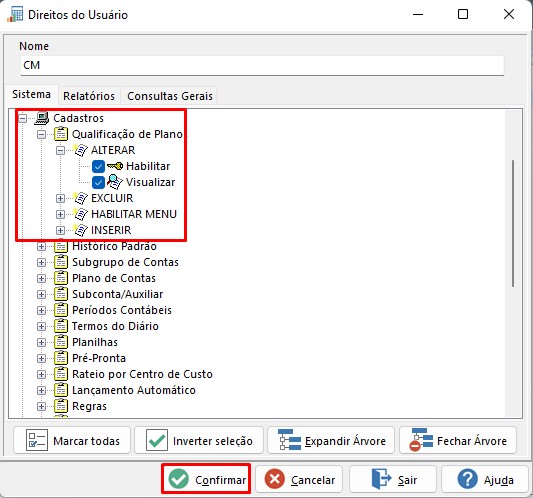Image resolution: width=533 pixels, height=498 pixels.
Task: Click the Fechar Árvore button
Action: click(458, 441)
